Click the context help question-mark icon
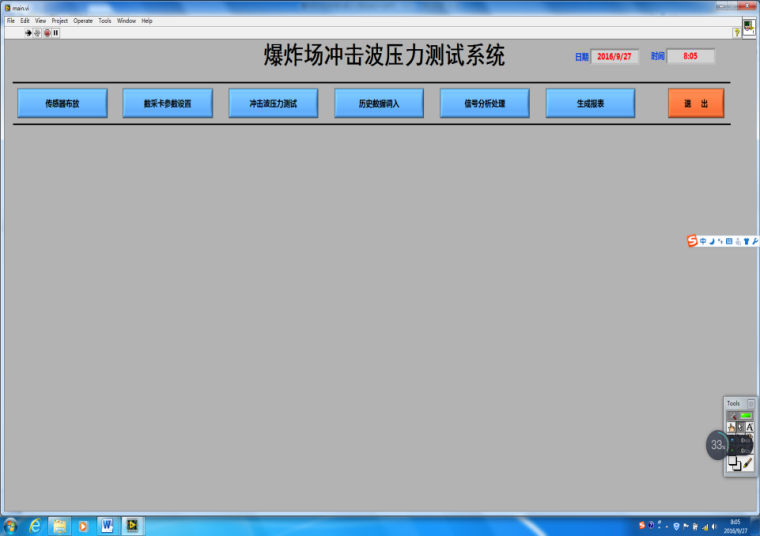The width and height of the screenshot is (760, 536). point(738,32)
